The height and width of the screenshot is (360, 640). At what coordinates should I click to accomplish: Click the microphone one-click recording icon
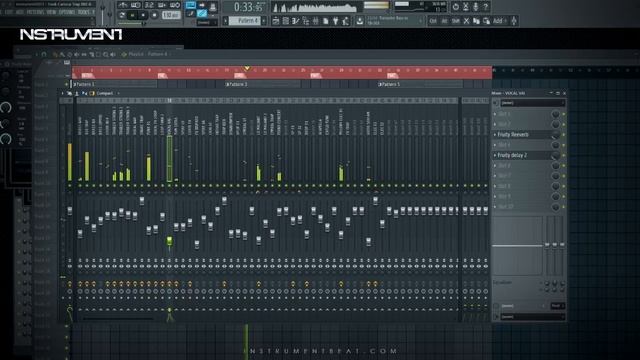(x=476, y=7)
